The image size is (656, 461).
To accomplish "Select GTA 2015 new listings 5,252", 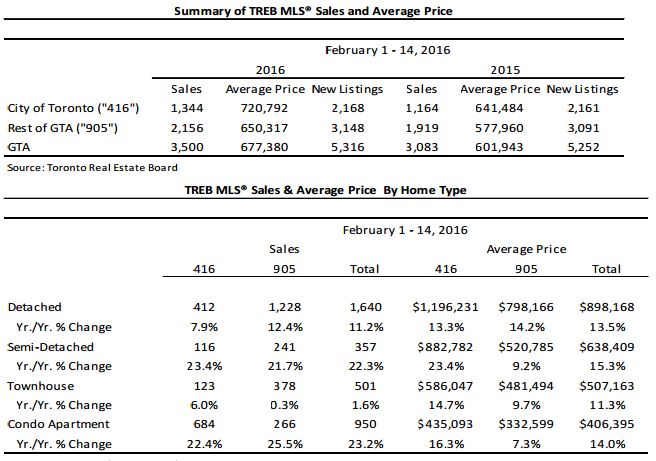I will coord(583,147).
